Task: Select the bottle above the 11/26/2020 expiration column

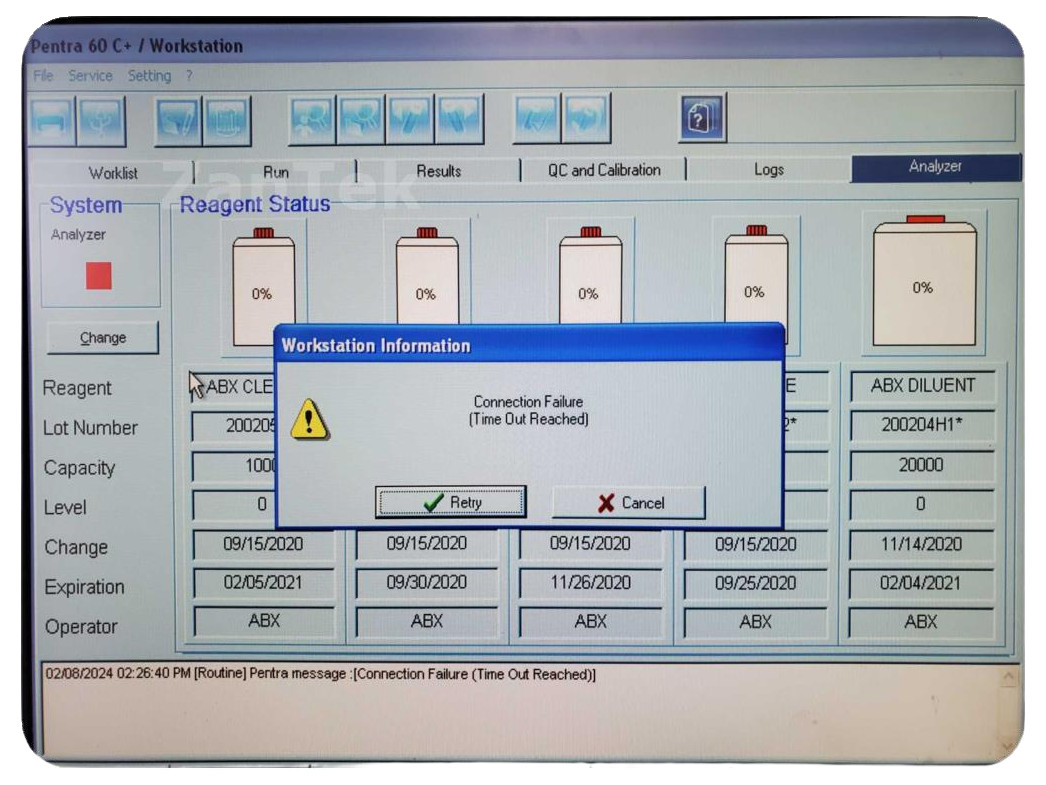Action: (x=590, y=276)
